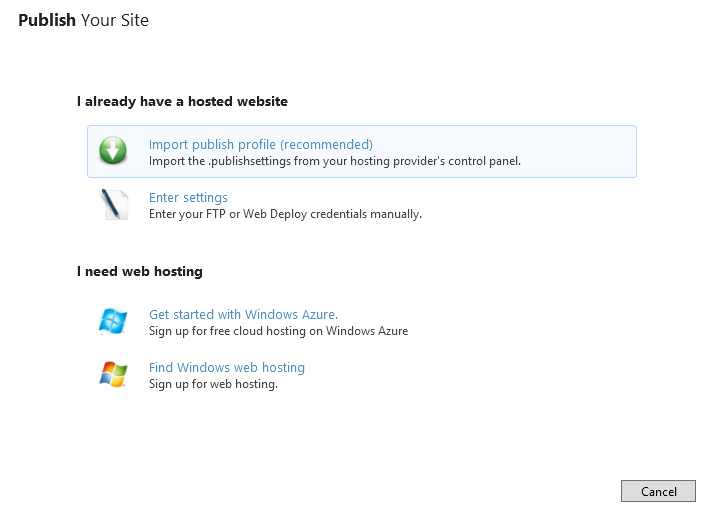Click the blue Windows Azure logo icon
The height and width of the screenshot is (515, 715).
click(x=113, y=321)
